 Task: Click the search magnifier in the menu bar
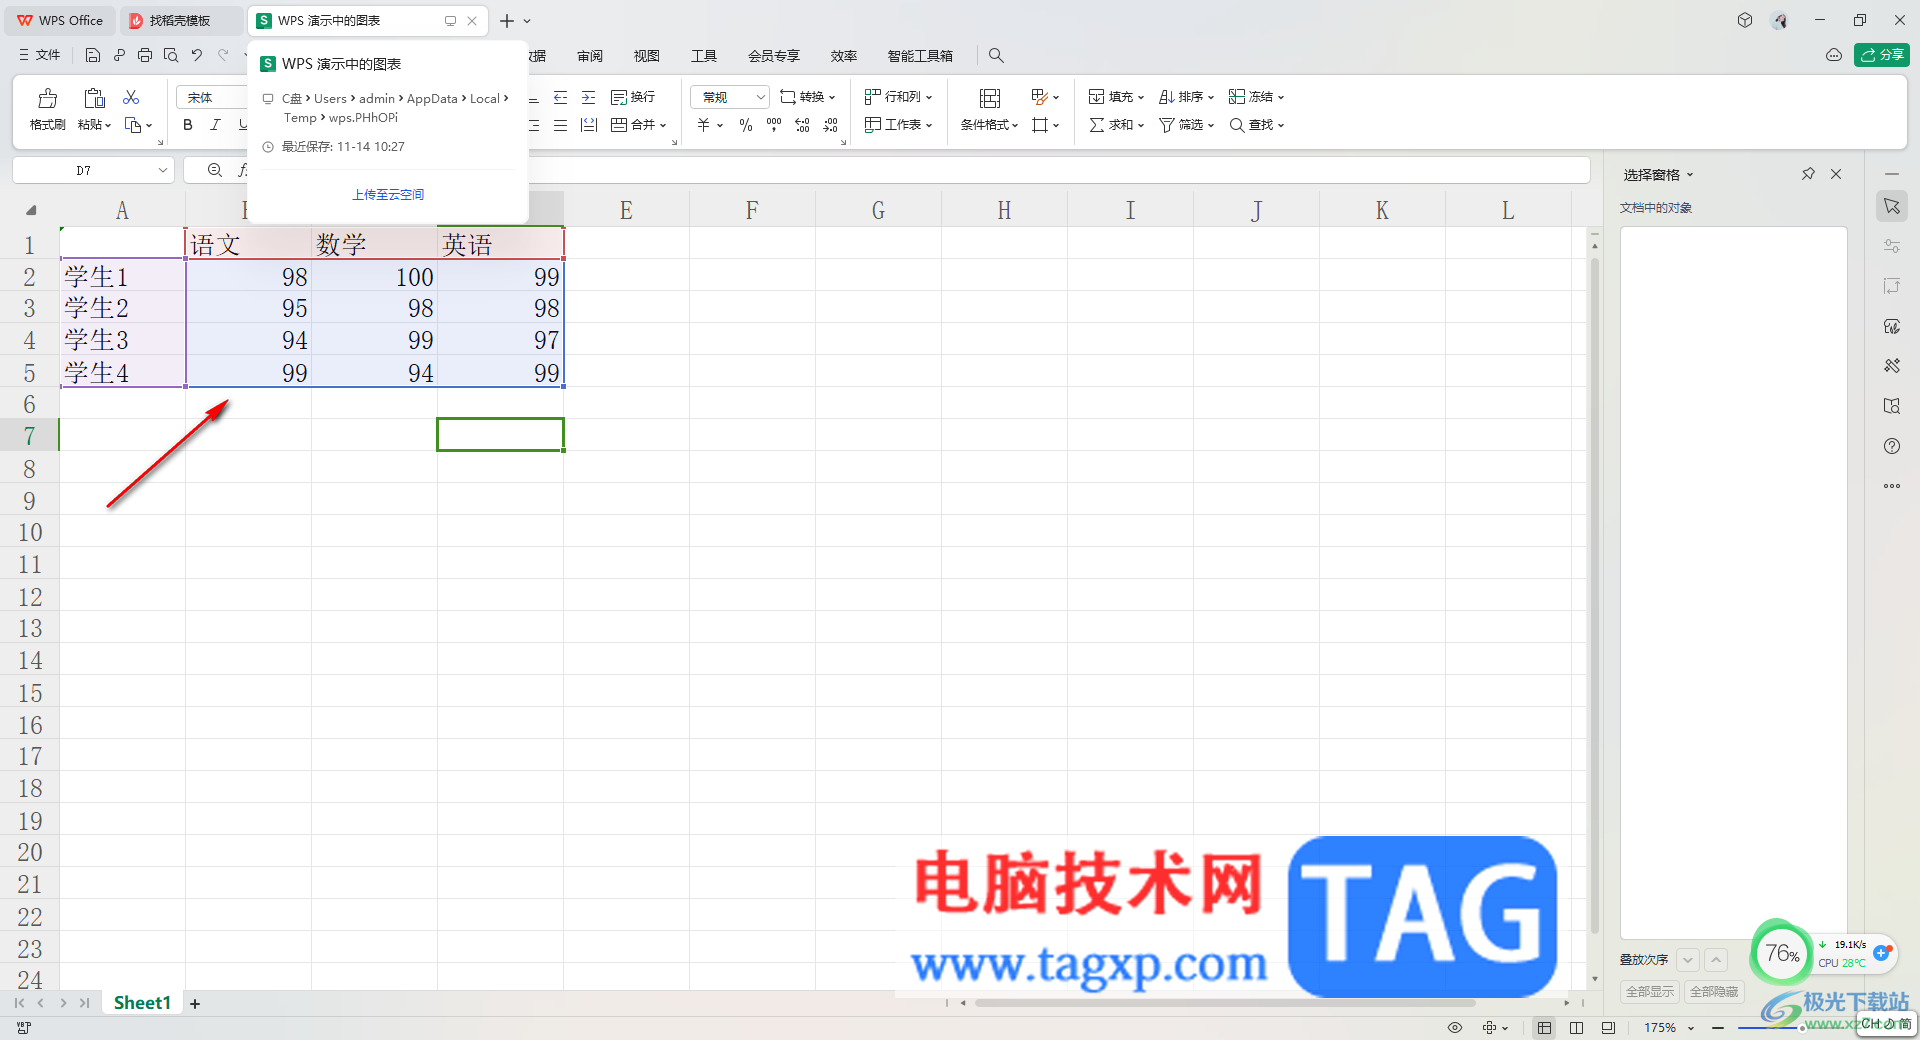(996, 56)
